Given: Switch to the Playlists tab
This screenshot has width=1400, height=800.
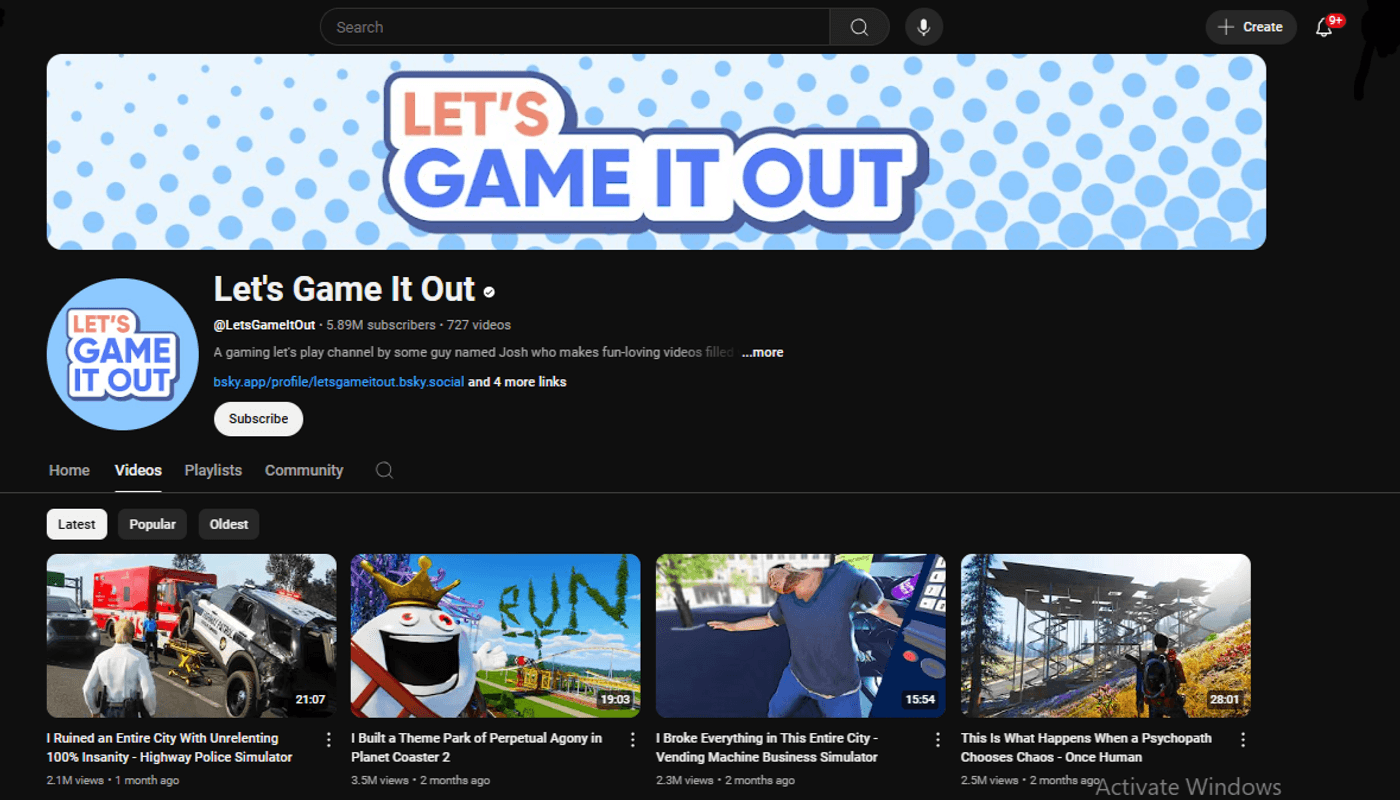Looking at the screenshot, I should (x=213, y=470).
